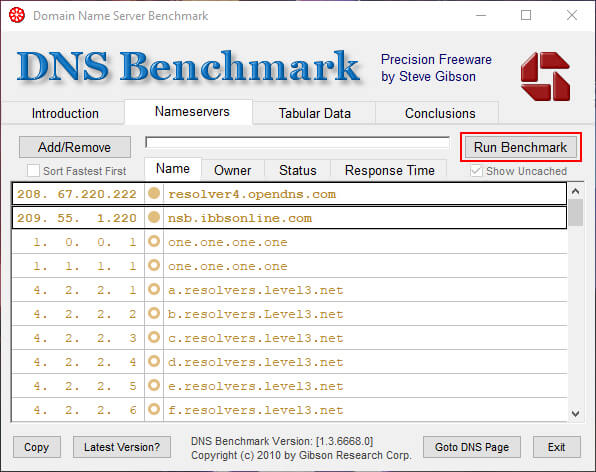Show the Response Time sub-tab
The height and width of the screenshot is (472, 596).
pos(390,170)
